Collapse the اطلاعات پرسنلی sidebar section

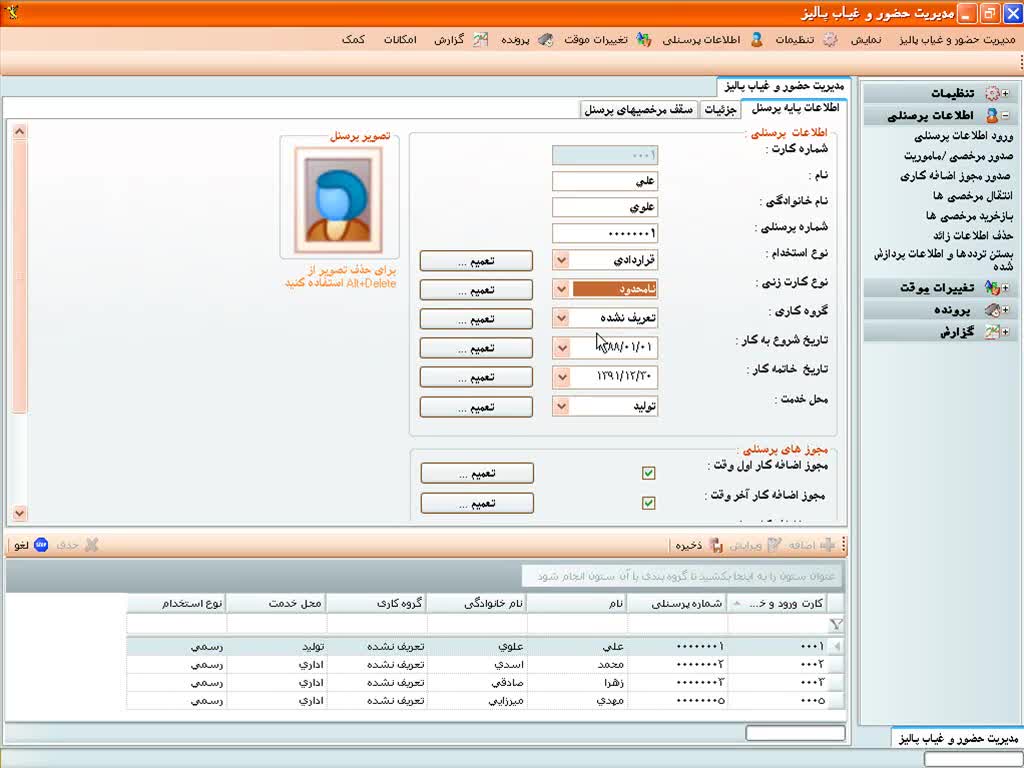pos(1005,116)
